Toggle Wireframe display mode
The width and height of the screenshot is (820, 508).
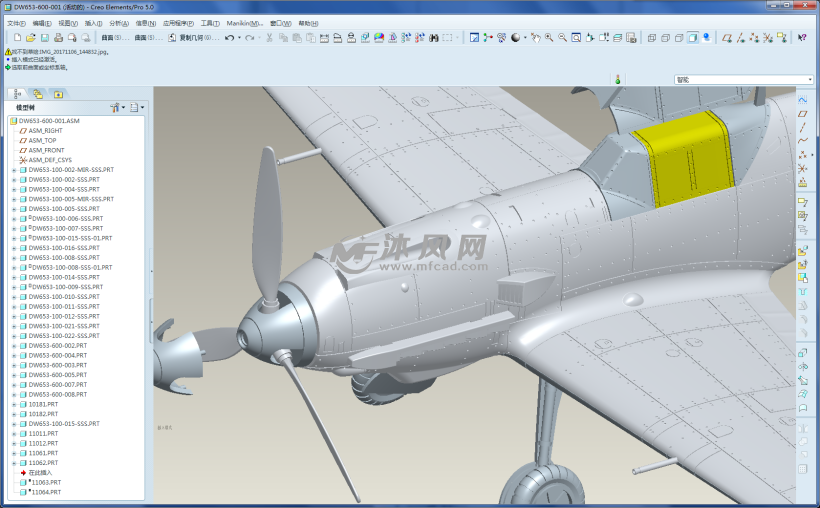pos(652,38)
